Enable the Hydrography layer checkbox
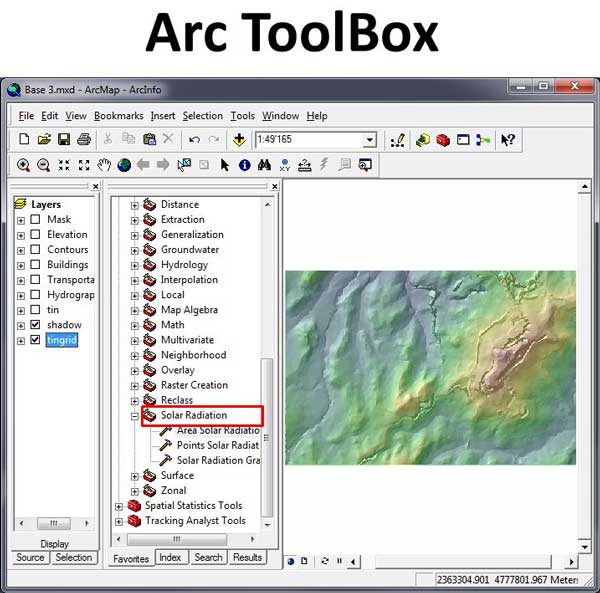The height and width of the screenshot is (593, 600). click(x=35, y=295)
